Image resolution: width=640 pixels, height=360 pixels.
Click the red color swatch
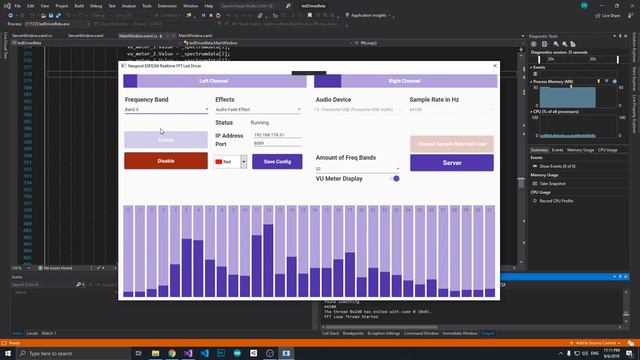(x=218, y=162)
